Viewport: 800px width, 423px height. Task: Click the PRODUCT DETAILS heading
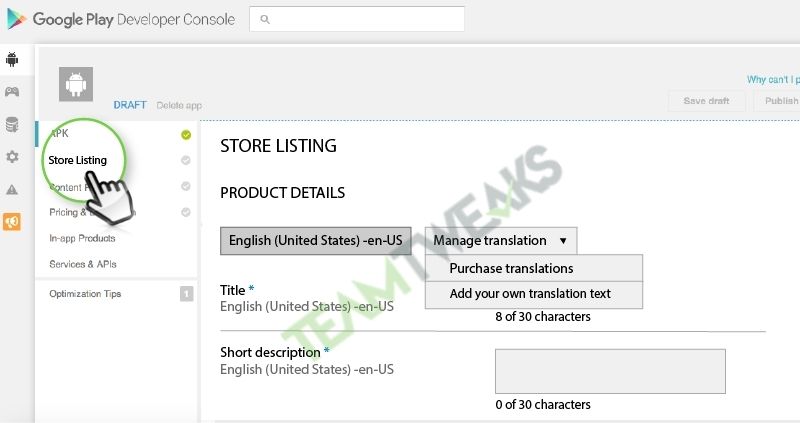283,193
